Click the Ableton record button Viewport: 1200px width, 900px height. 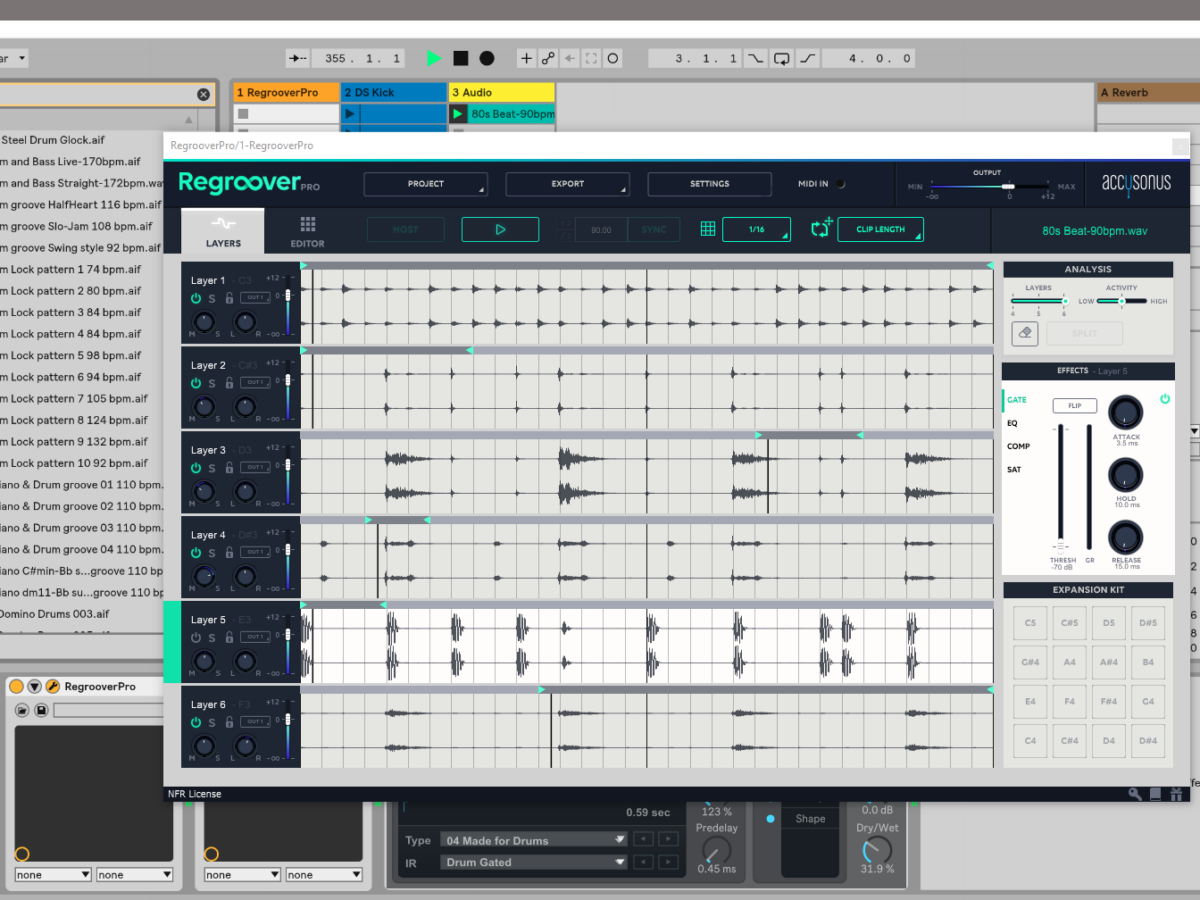[x=487, y=59]
